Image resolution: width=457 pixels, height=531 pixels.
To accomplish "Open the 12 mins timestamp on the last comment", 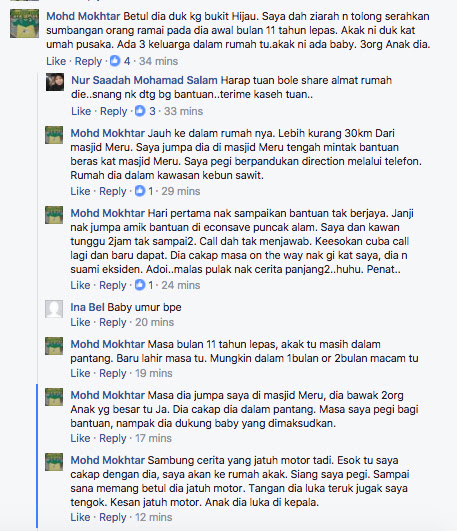I will coord(153,517).
